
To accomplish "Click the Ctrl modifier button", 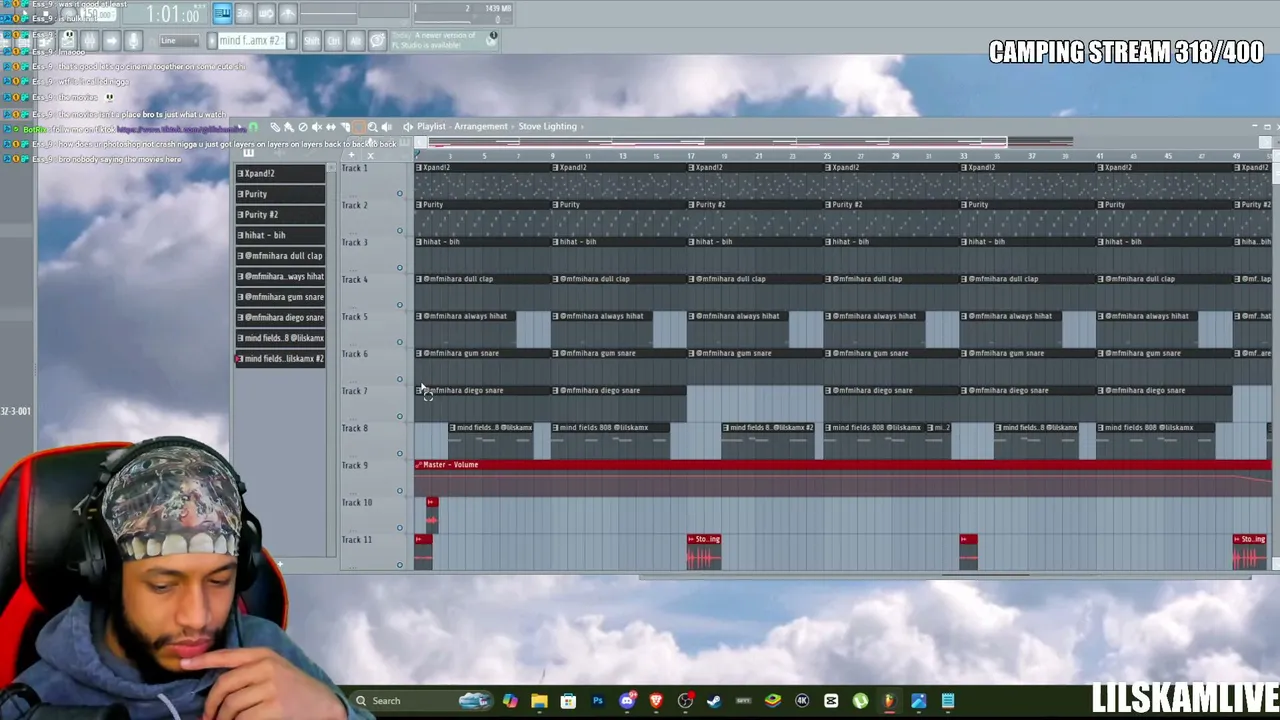I will [333, 41].
